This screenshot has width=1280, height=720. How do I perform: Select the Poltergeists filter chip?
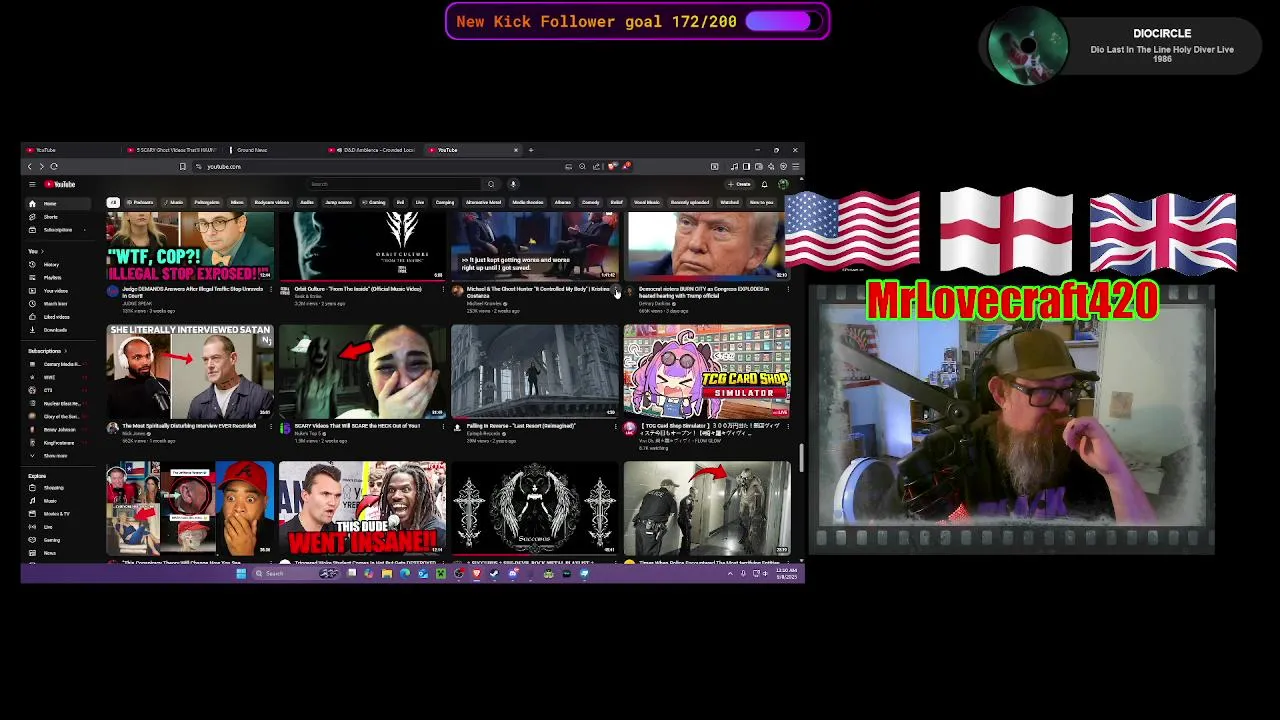pos(206,202)
